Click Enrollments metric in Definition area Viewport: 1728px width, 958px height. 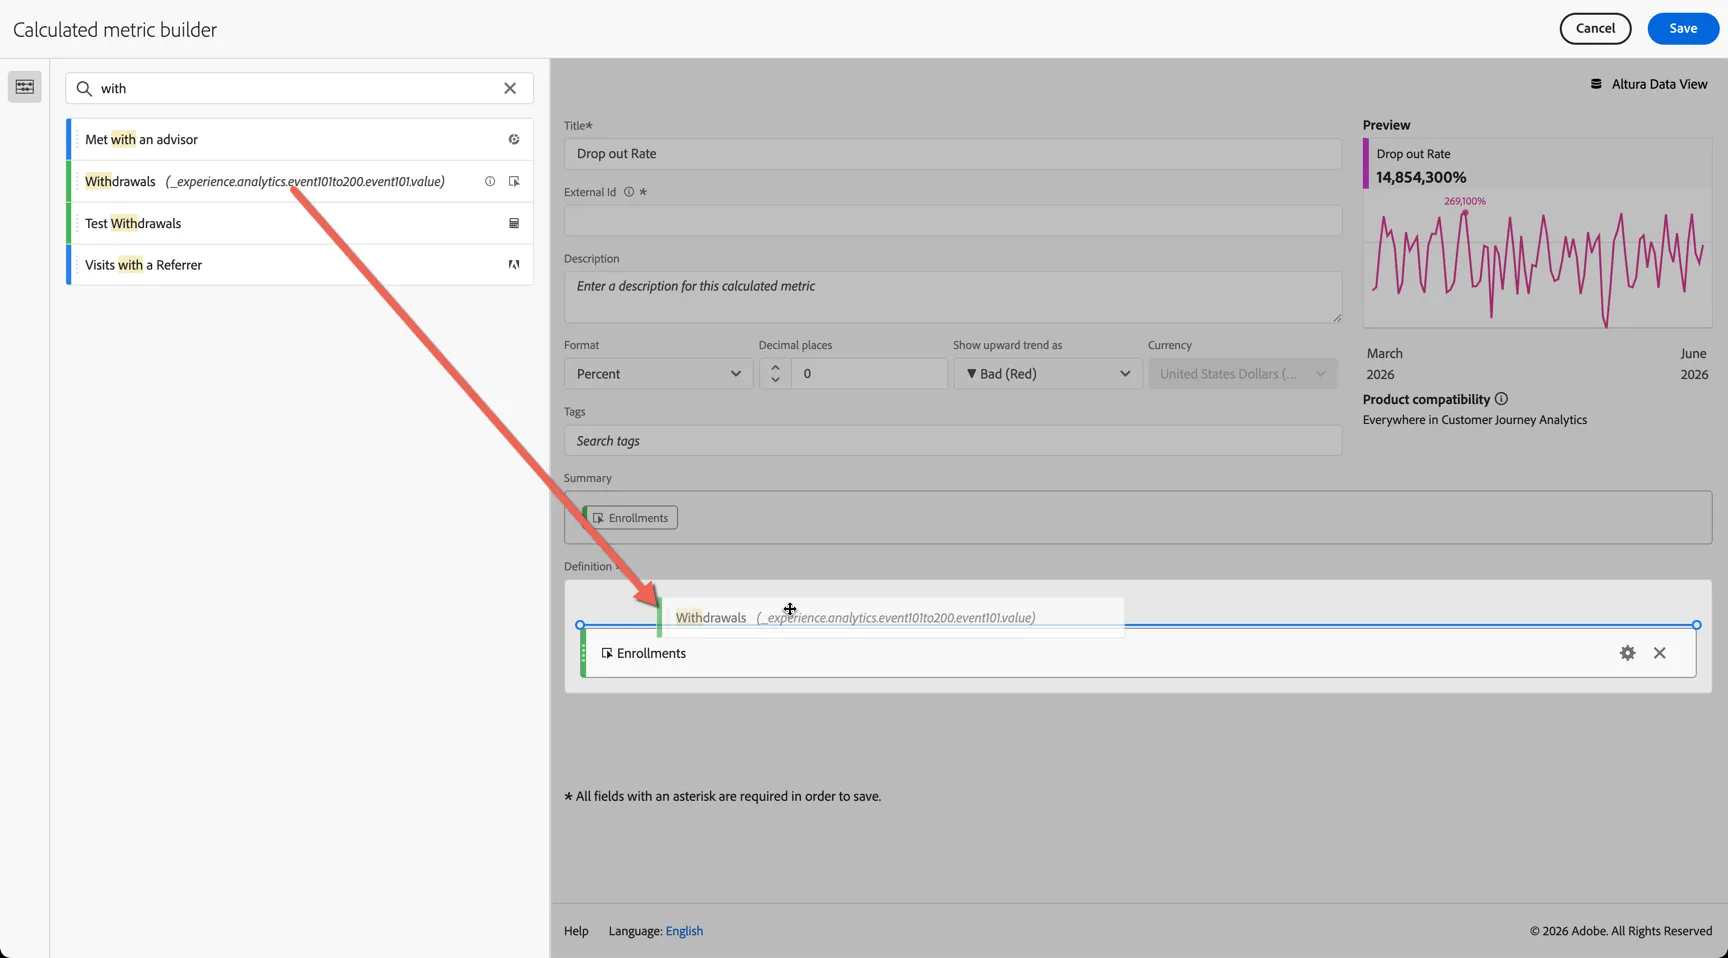[x=1138, y=653]
